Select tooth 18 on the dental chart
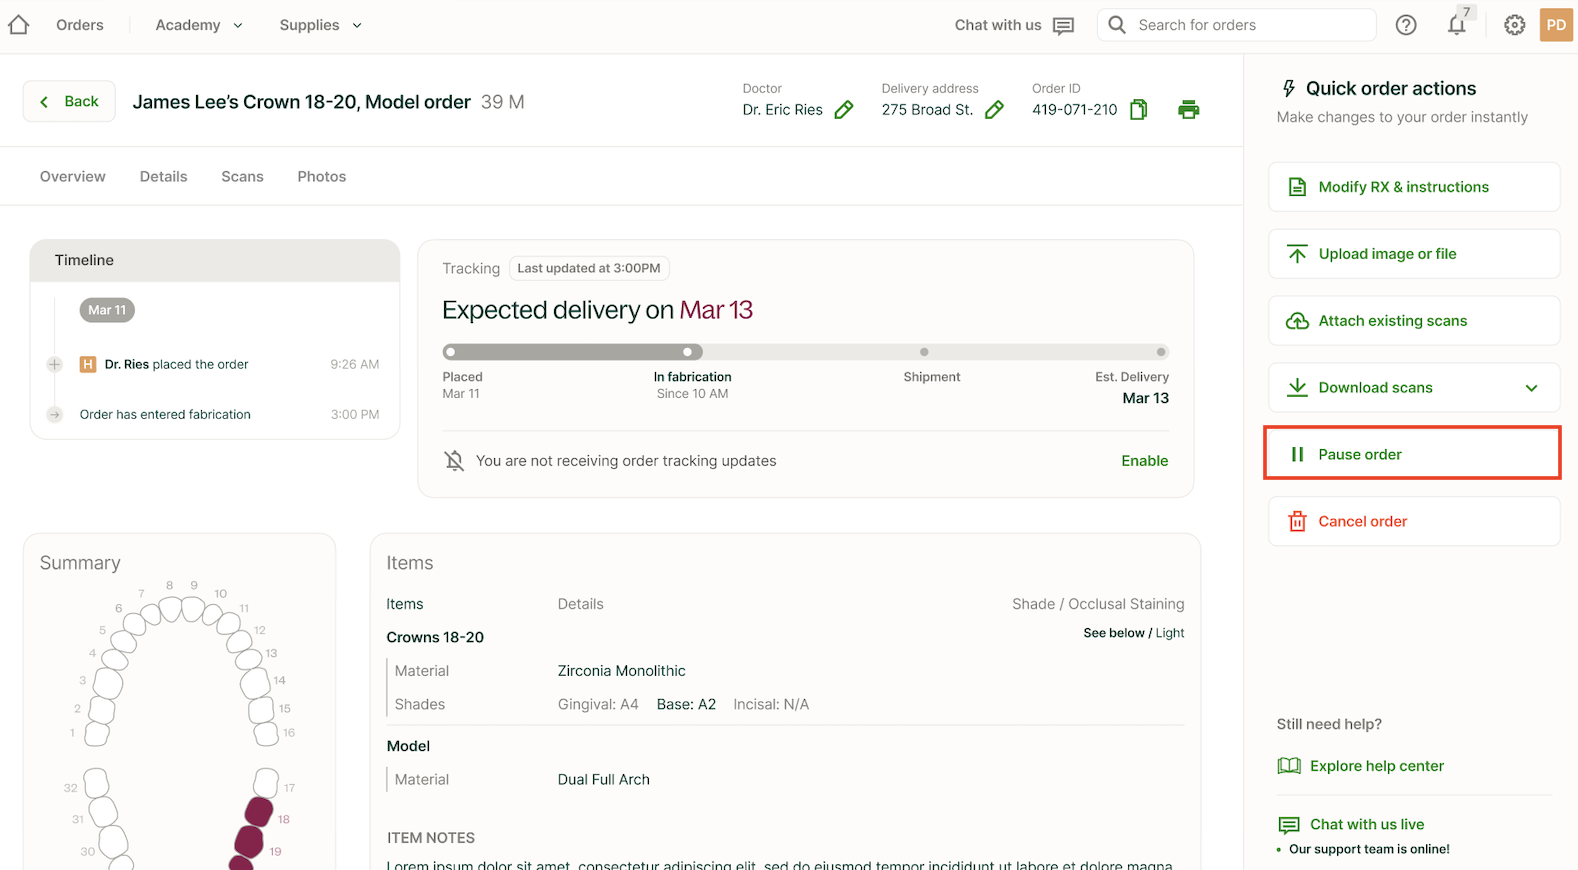 259,811
